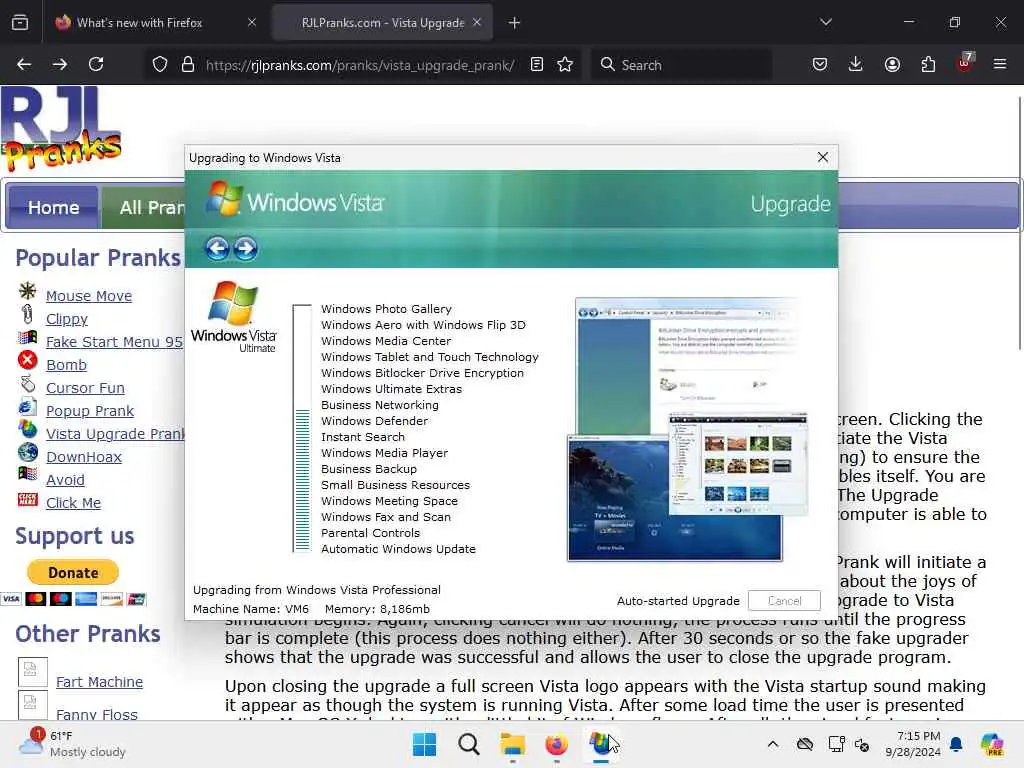Click the Cancel button in upgrade dialog

(784, 600)
